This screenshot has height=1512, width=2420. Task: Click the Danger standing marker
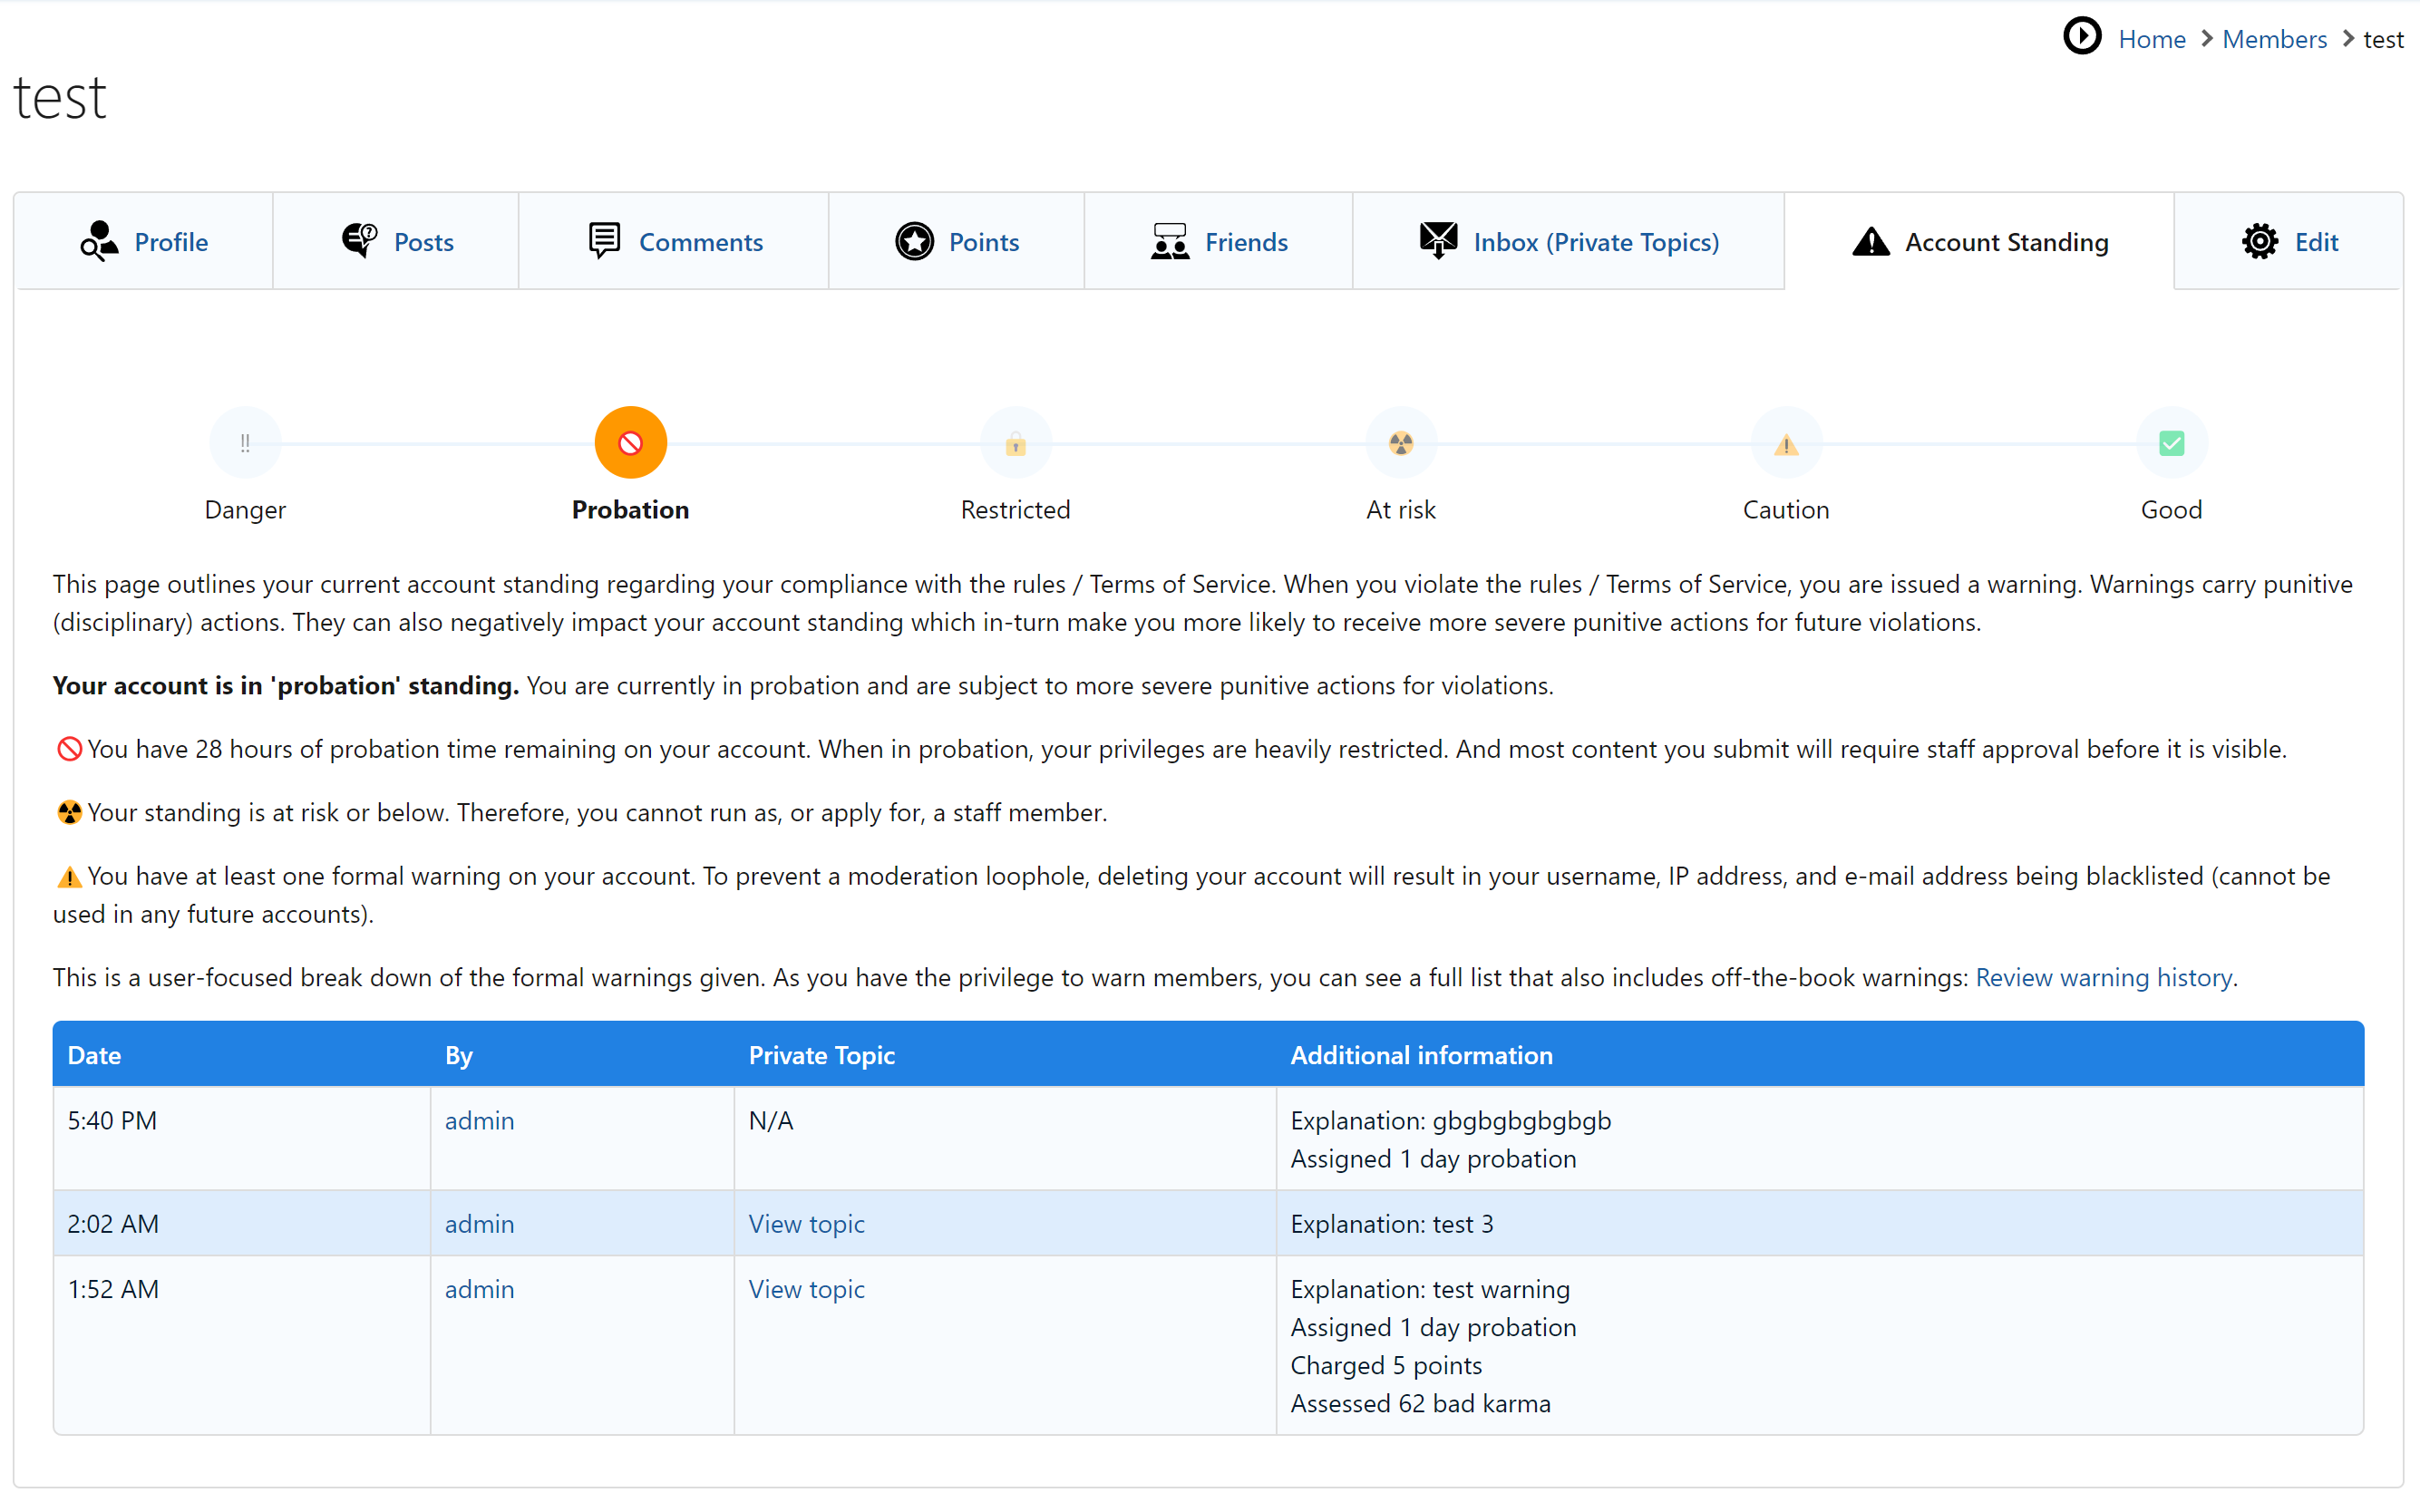(245, 443)
